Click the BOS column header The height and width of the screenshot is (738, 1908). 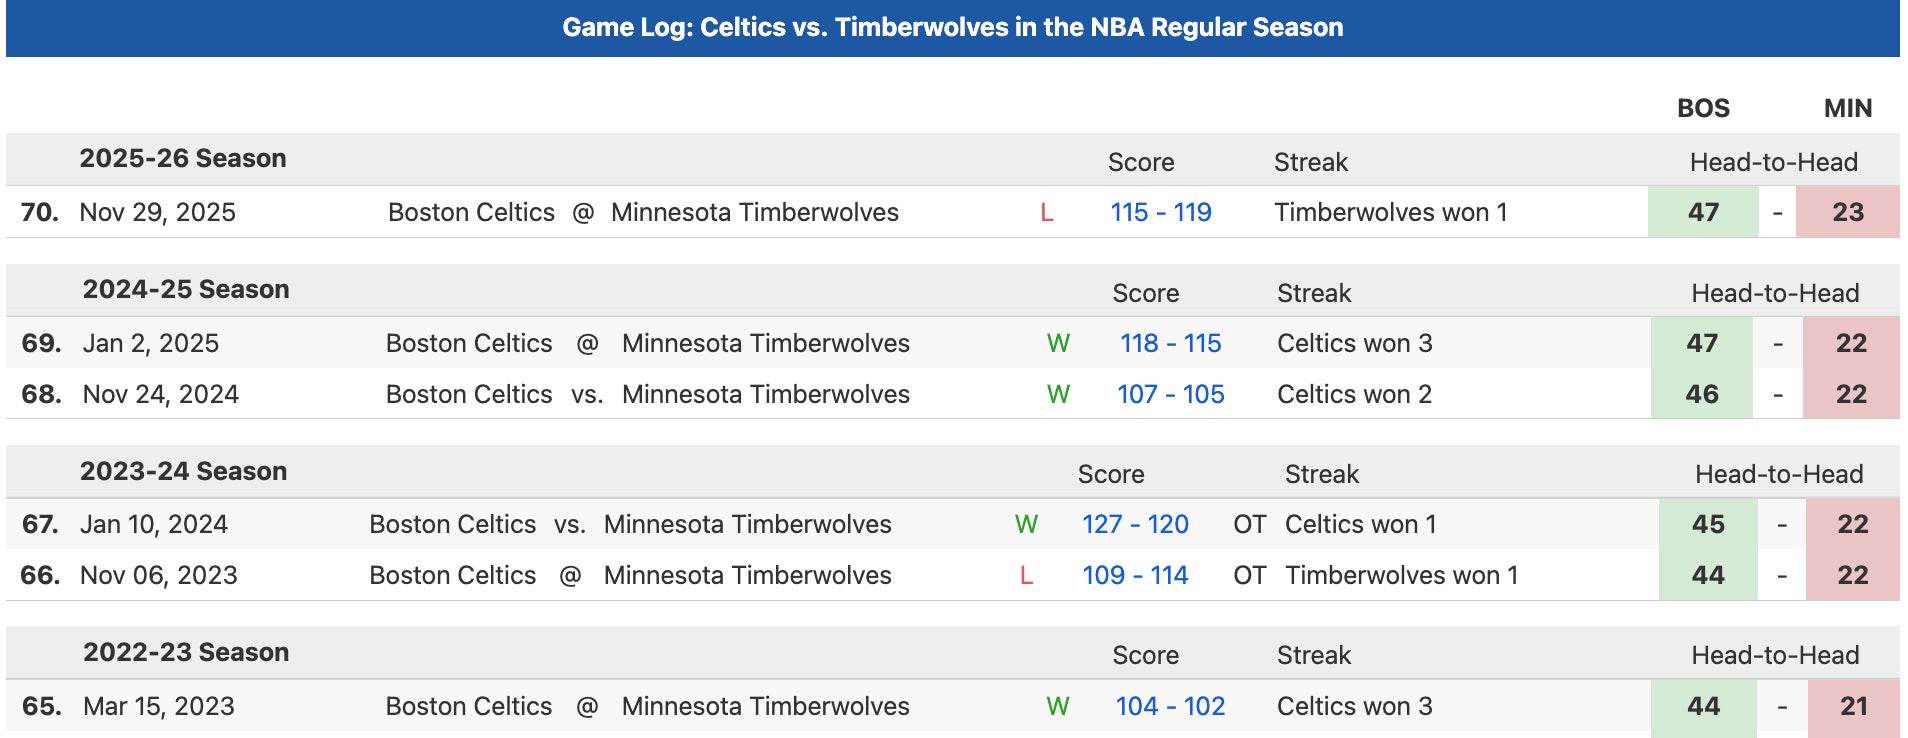[x=1703, y=108]
